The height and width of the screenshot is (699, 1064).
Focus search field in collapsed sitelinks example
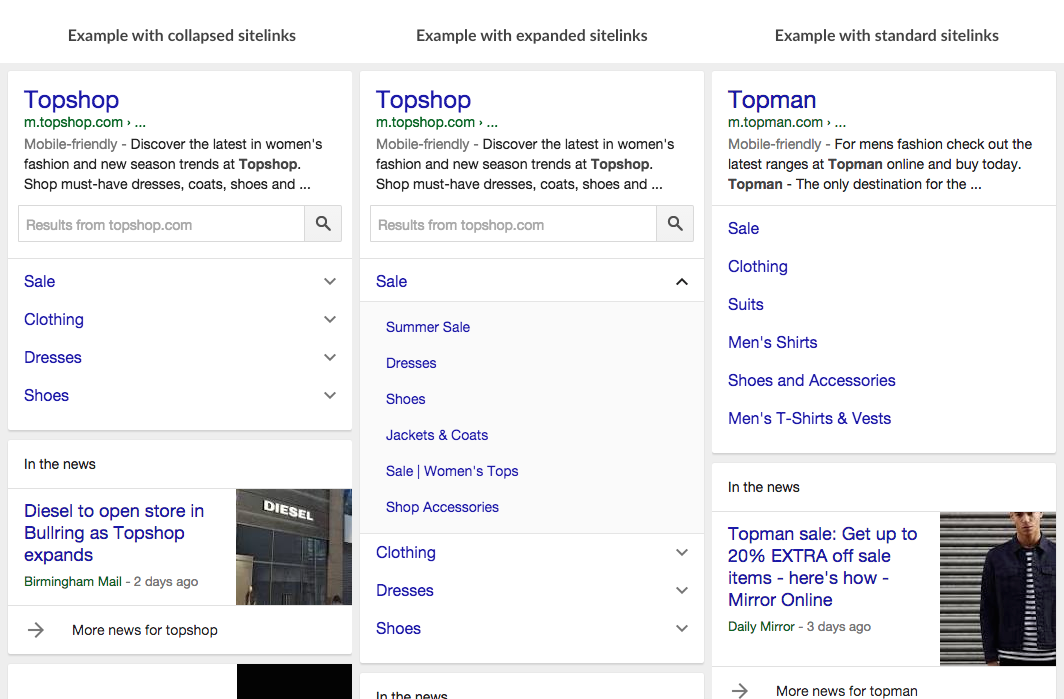click(x=162, y=225)
